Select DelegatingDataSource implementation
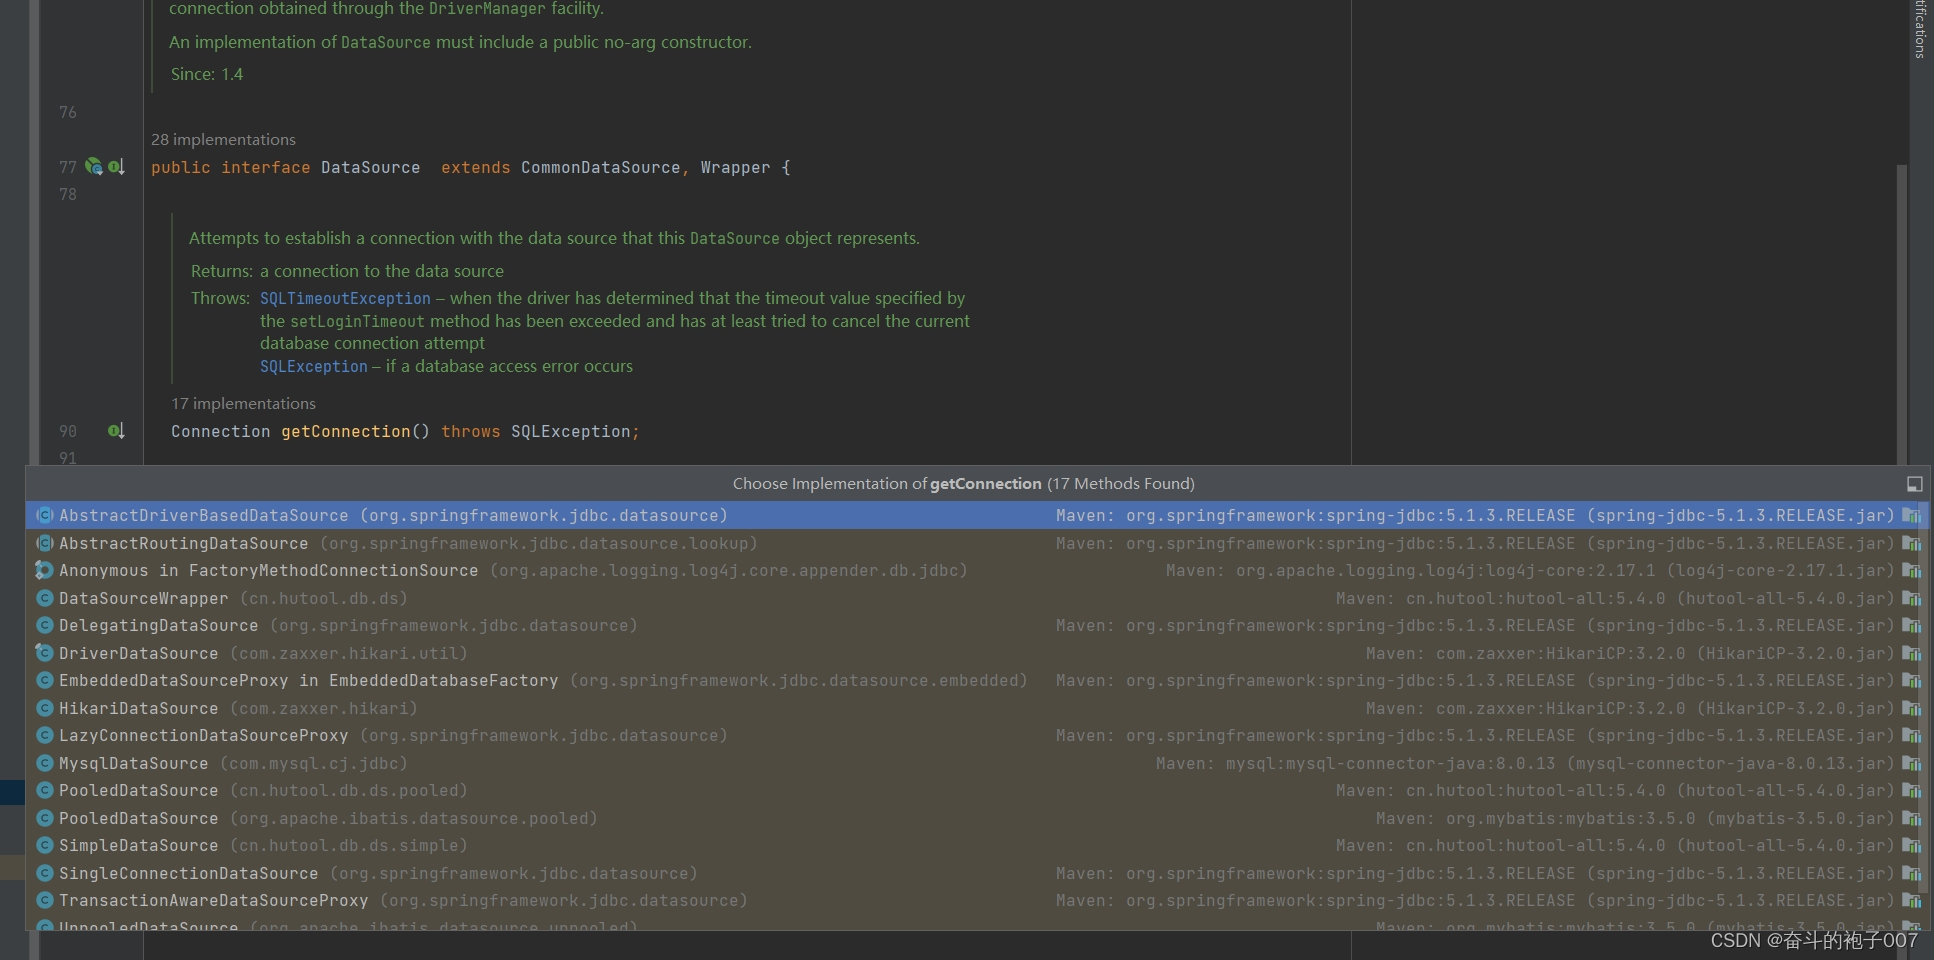The image size is (1934, 960). click(976, 625)
